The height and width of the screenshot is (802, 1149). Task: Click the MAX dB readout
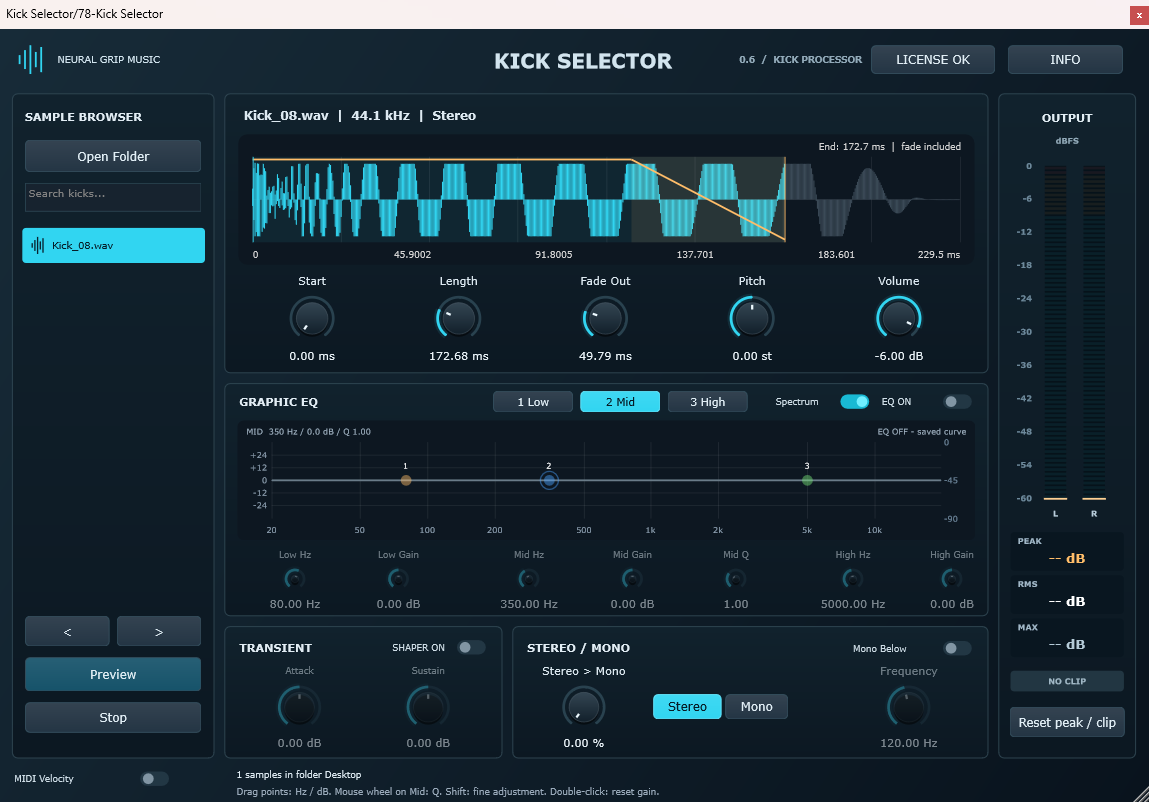click(1067, 638)
